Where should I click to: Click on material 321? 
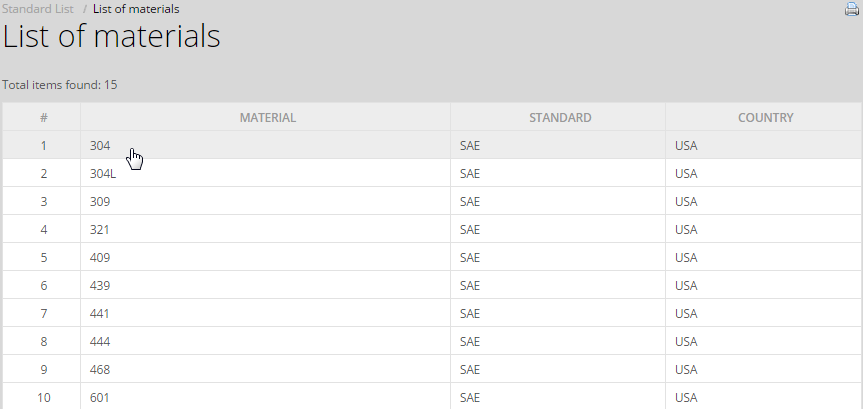[100, 230]
